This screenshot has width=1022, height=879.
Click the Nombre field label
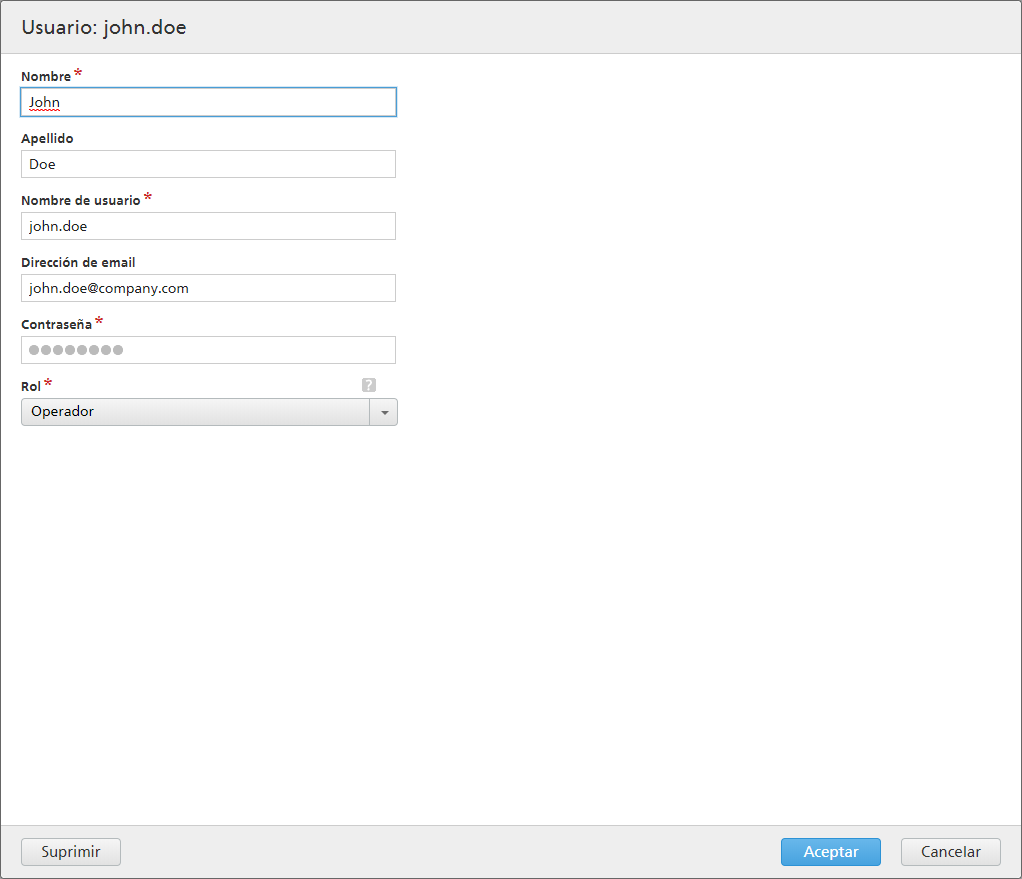(x=46, y=77)
